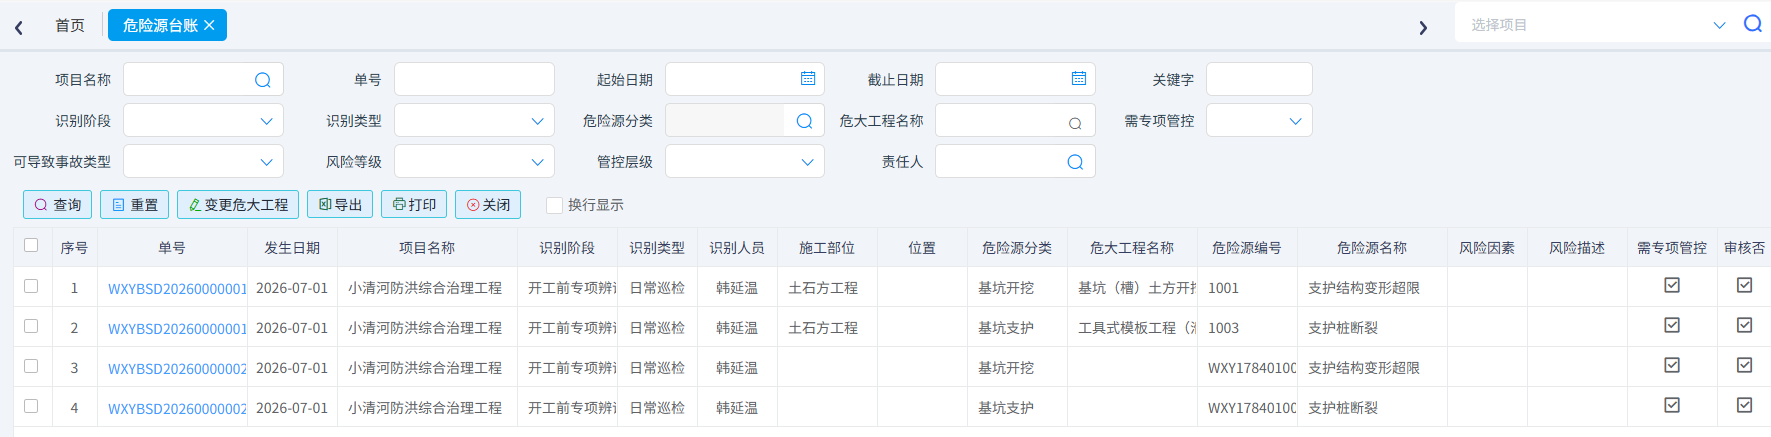1771x437 pixels.
Task: Open calendar picker for 起始日期
Action: coord(808,79)
